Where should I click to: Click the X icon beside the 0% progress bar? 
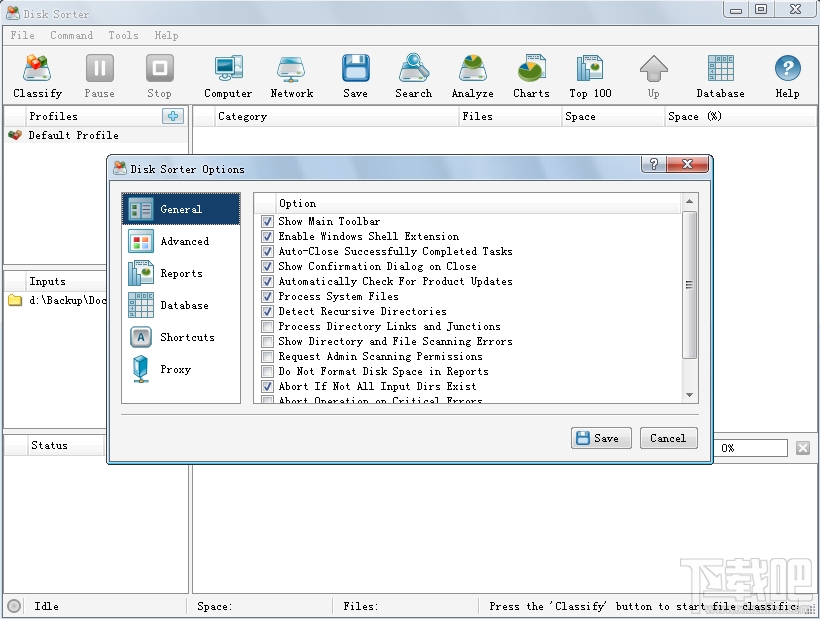pyautogui.click(x=803, y=448)
